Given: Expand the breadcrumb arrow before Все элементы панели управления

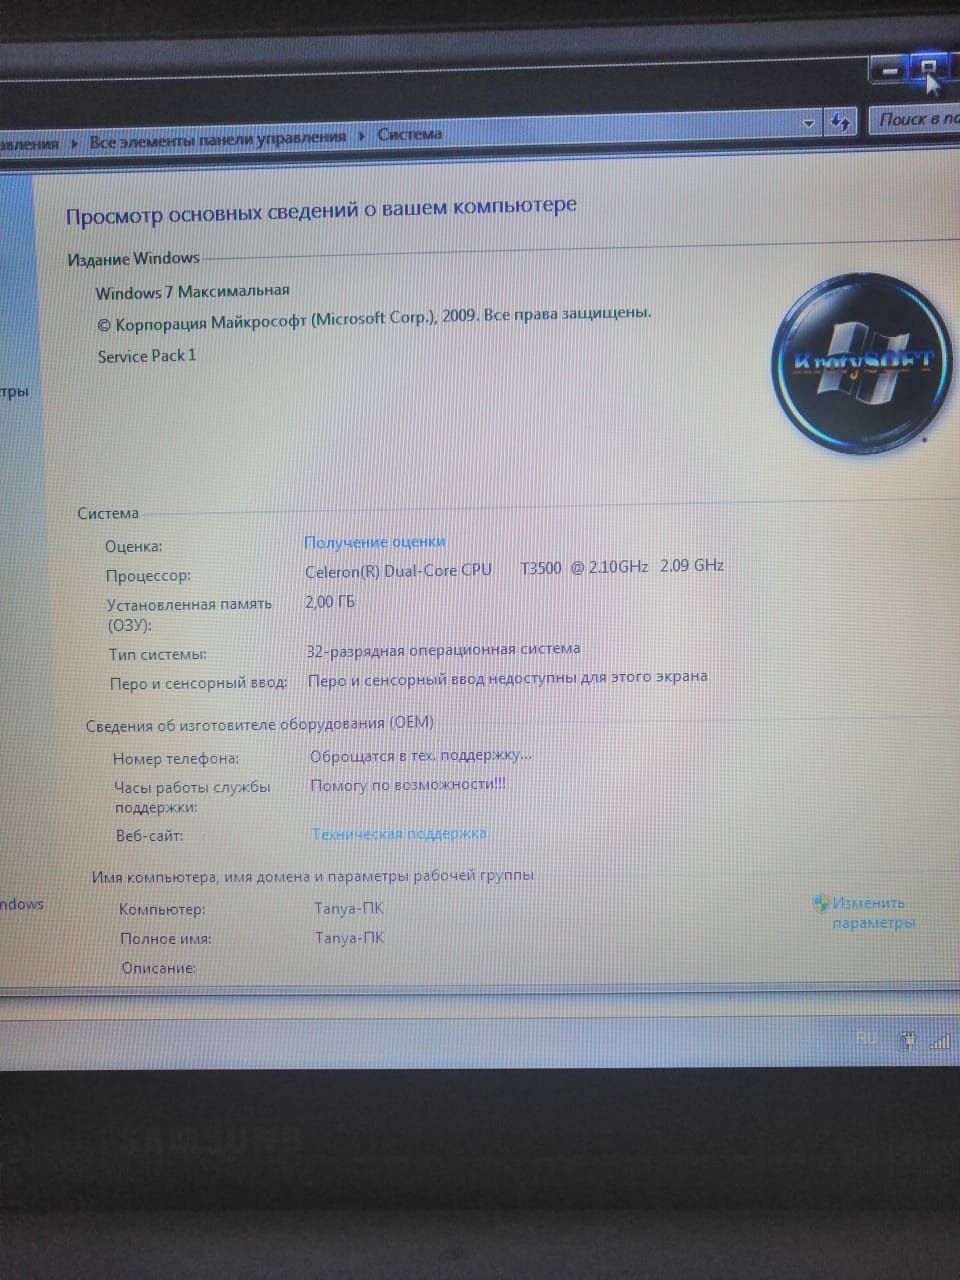Looking at the screenshot, I should 75,143.
